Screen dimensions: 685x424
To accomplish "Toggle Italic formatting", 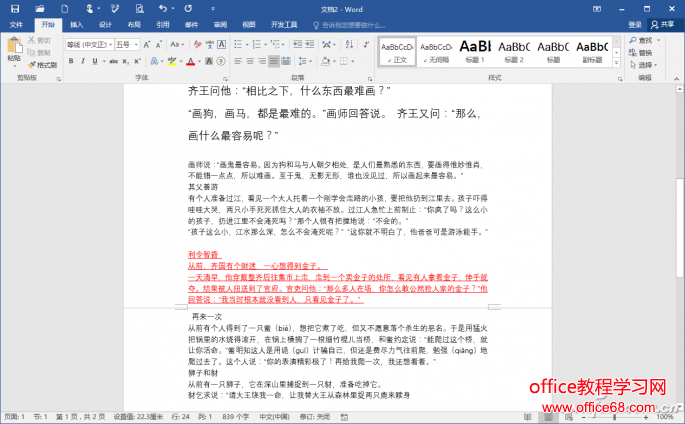I will 81,62.
